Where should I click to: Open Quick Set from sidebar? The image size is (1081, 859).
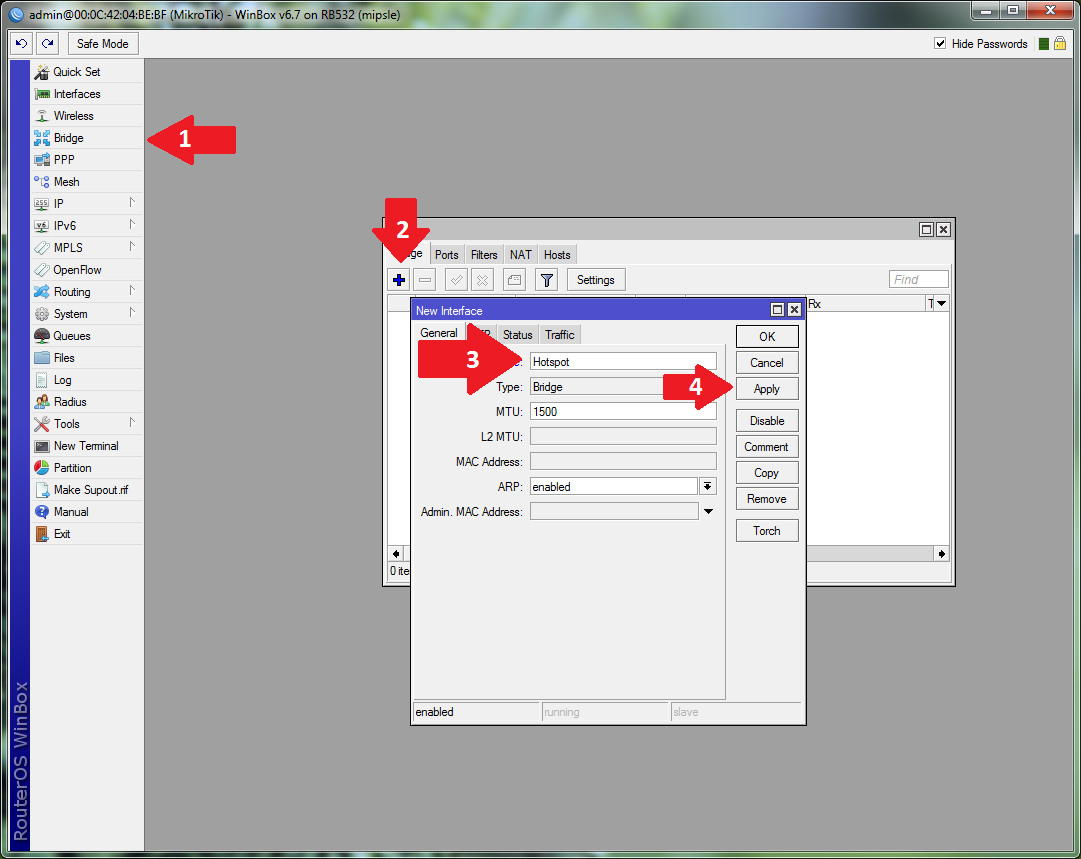(87, 72)
